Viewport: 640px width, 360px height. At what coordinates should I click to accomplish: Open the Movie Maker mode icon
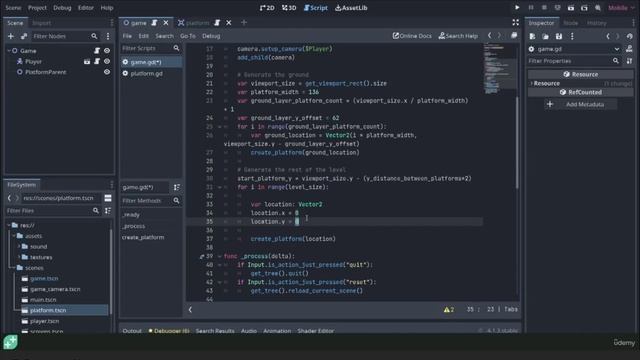[x=598, y=7]
